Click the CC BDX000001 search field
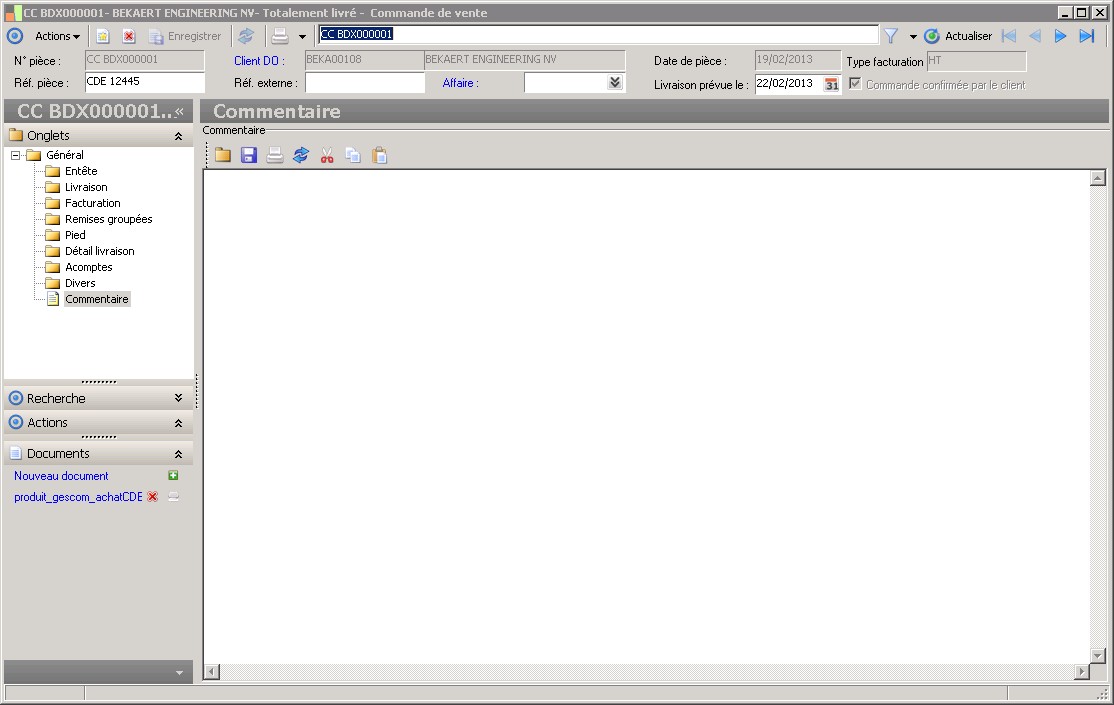The width and height of the screenshot is (1114, 705). (x=598, y=34)
